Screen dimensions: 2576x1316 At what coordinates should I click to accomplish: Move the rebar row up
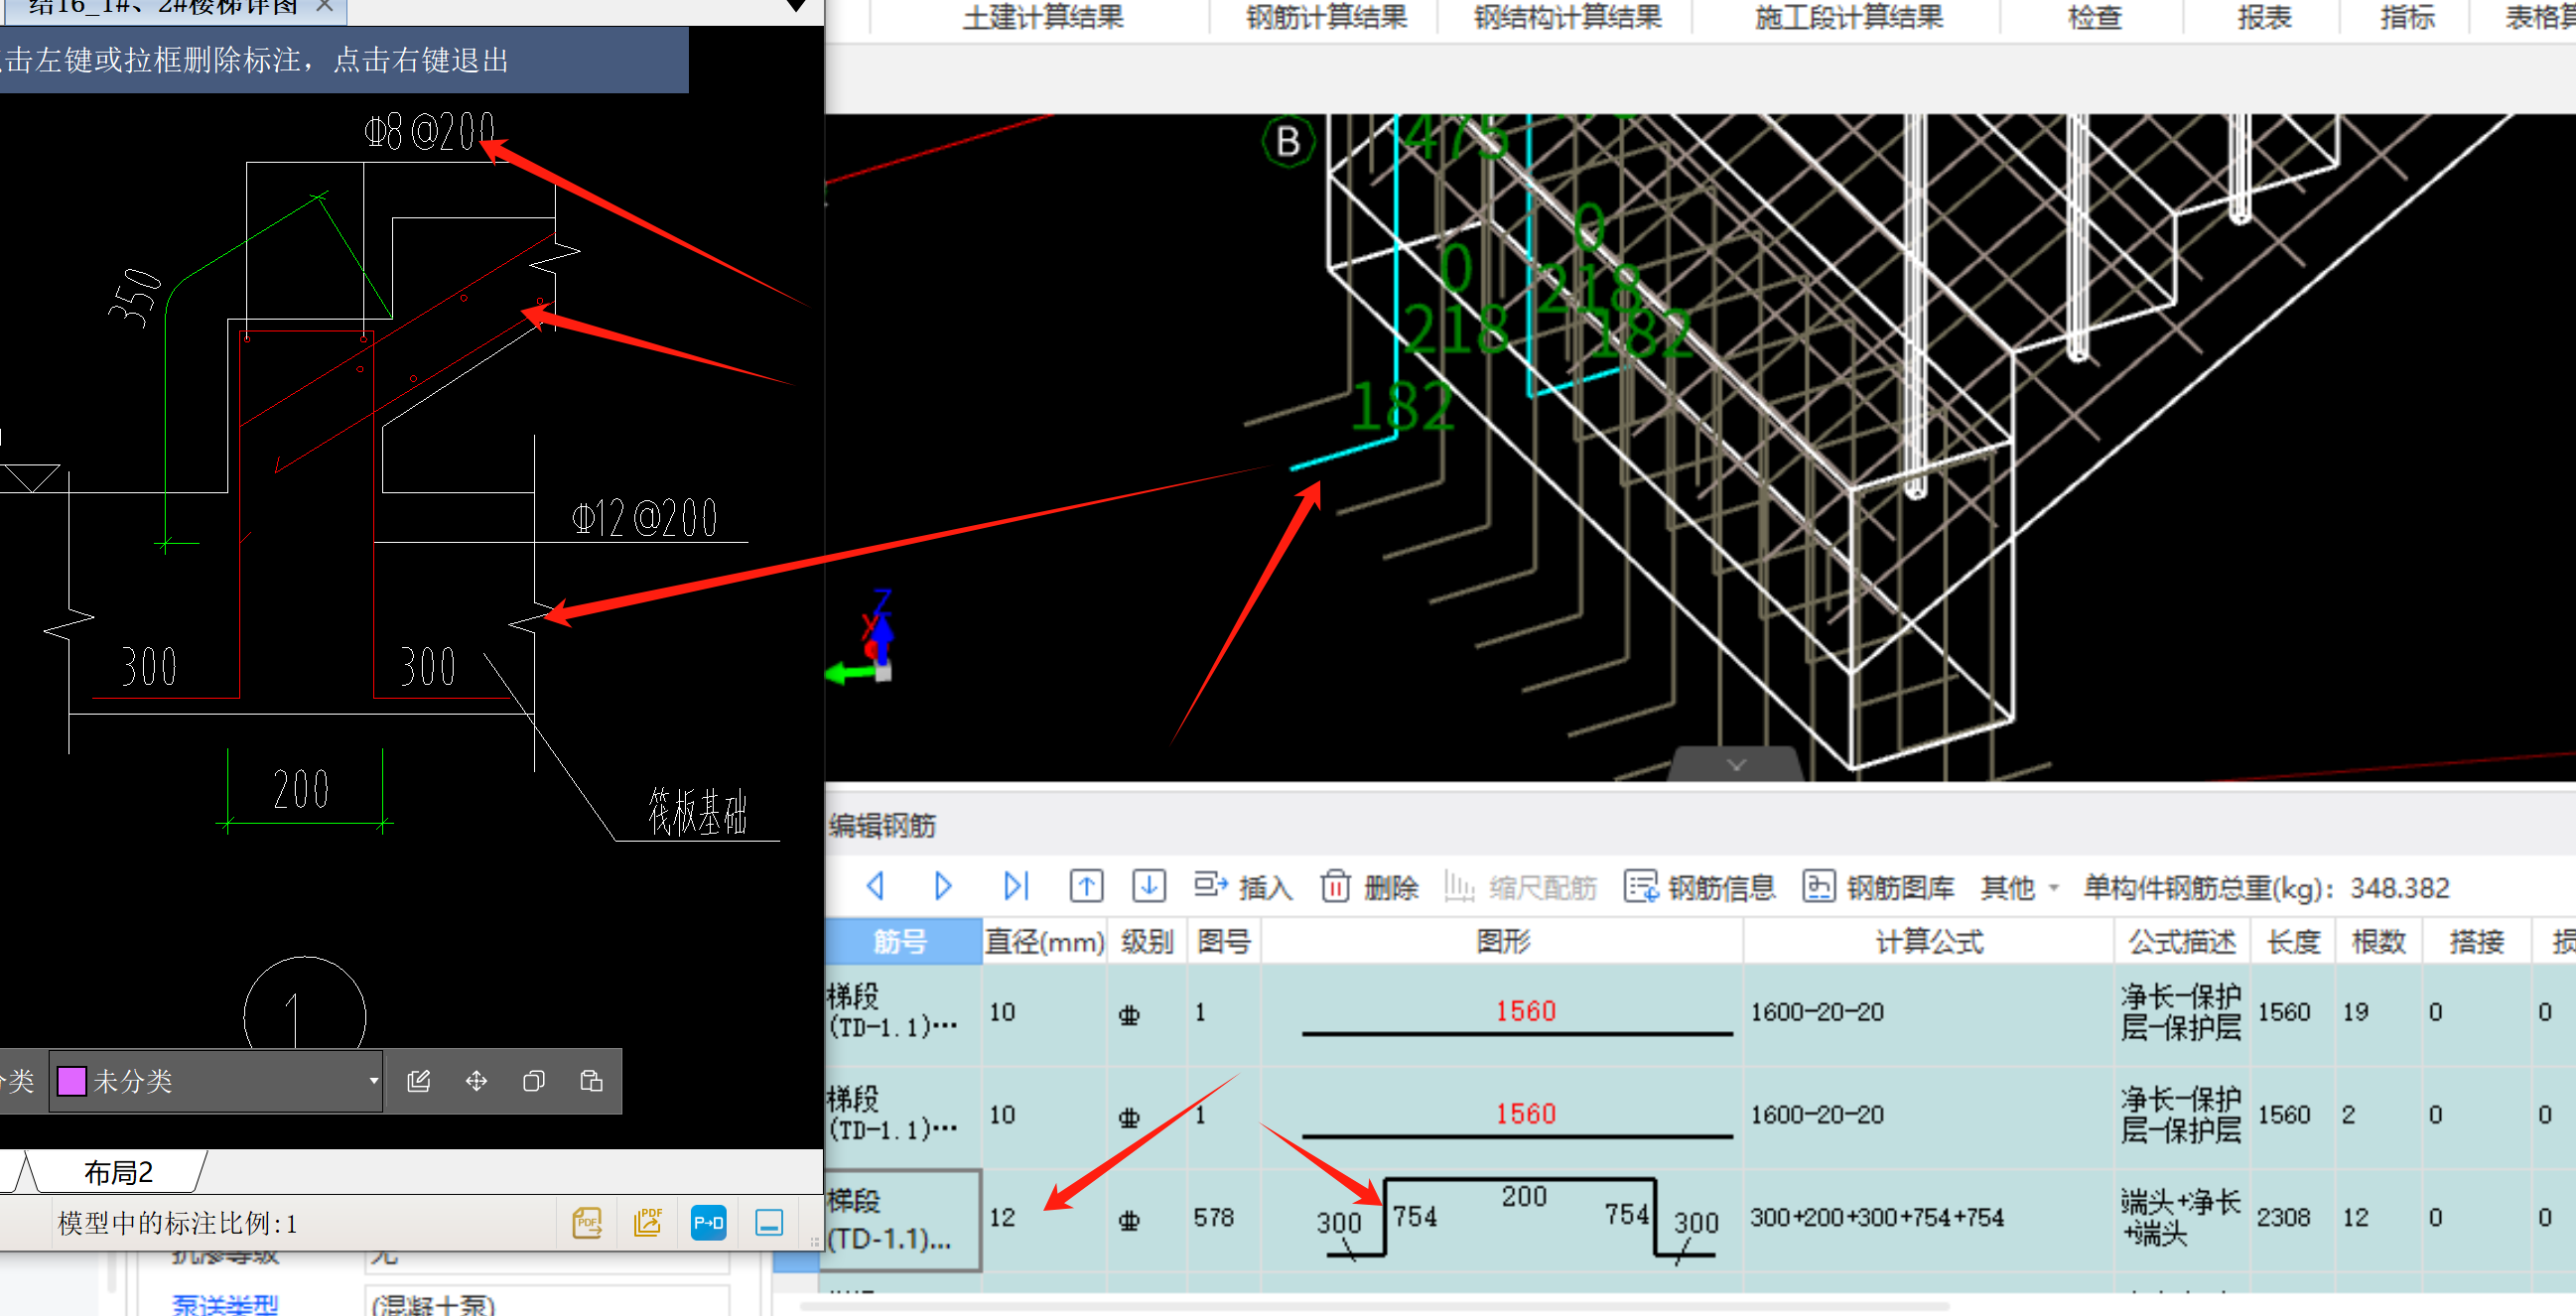pyautogui.click(x=1086, y=886)
